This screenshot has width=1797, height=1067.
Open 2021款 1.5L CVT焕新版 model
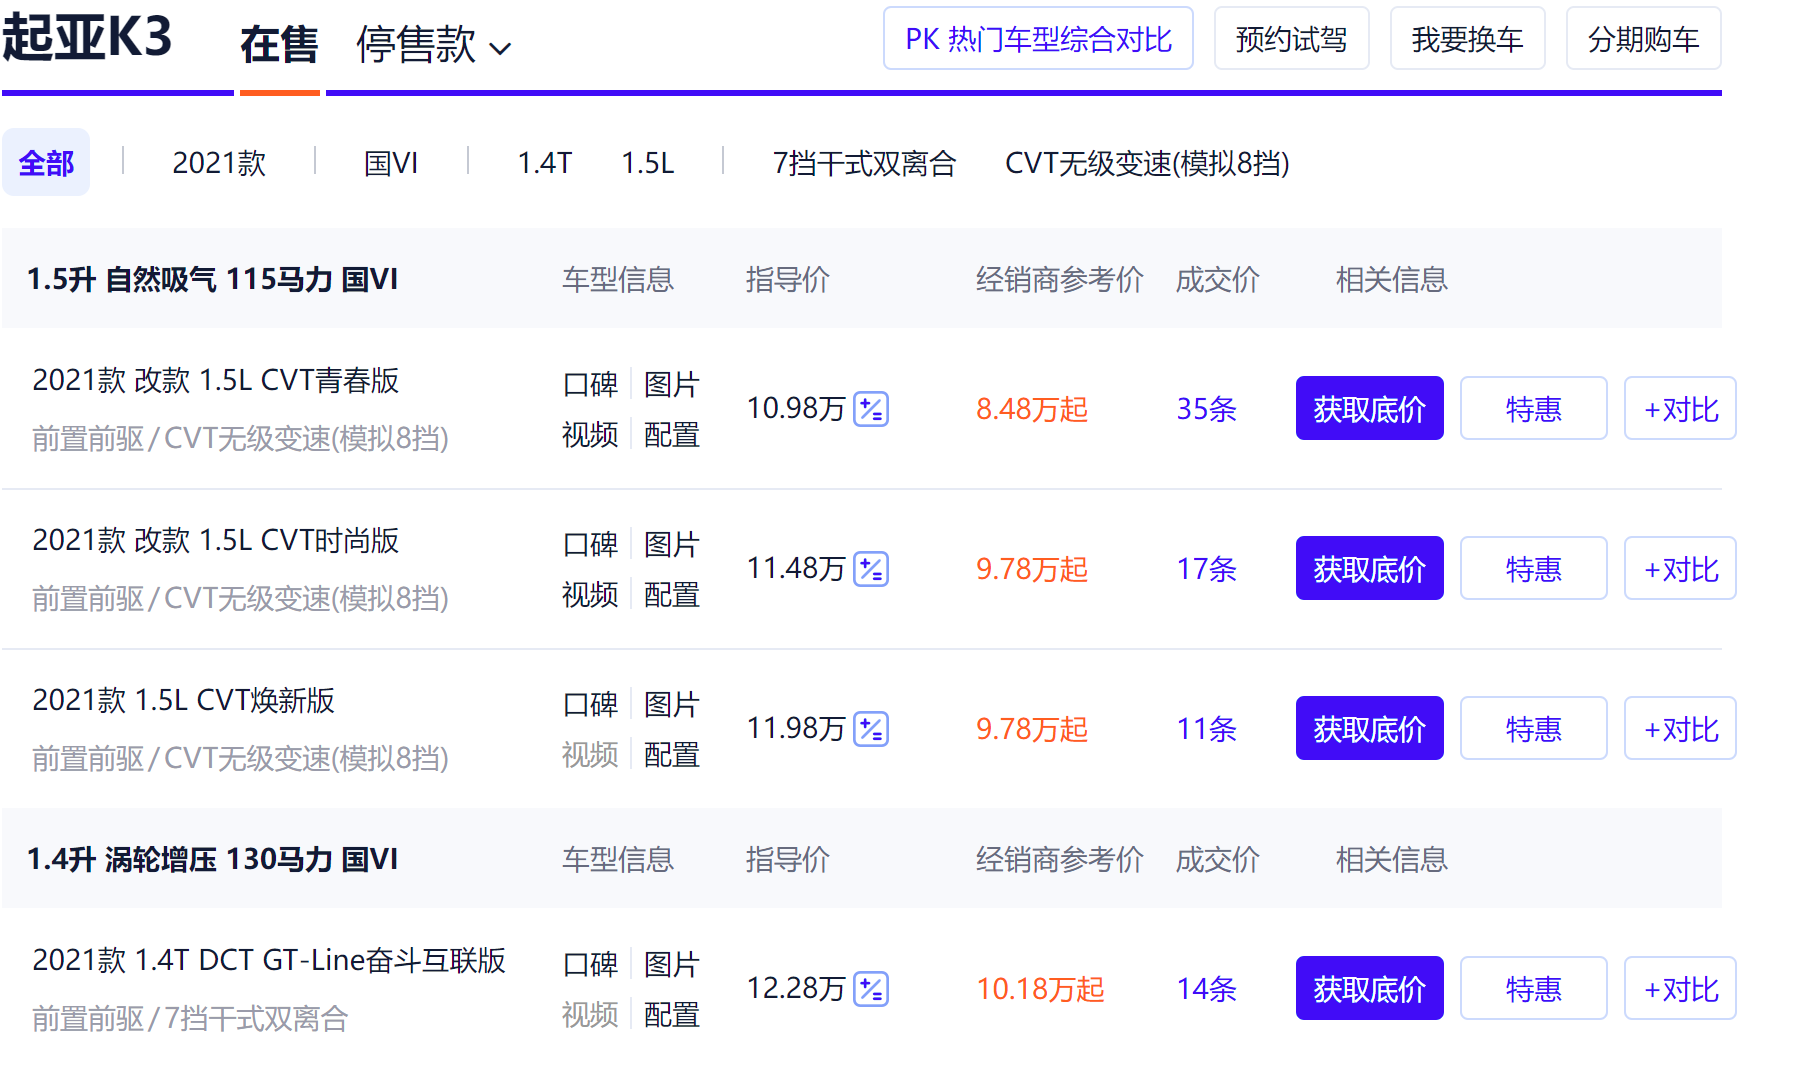point(184,700)
